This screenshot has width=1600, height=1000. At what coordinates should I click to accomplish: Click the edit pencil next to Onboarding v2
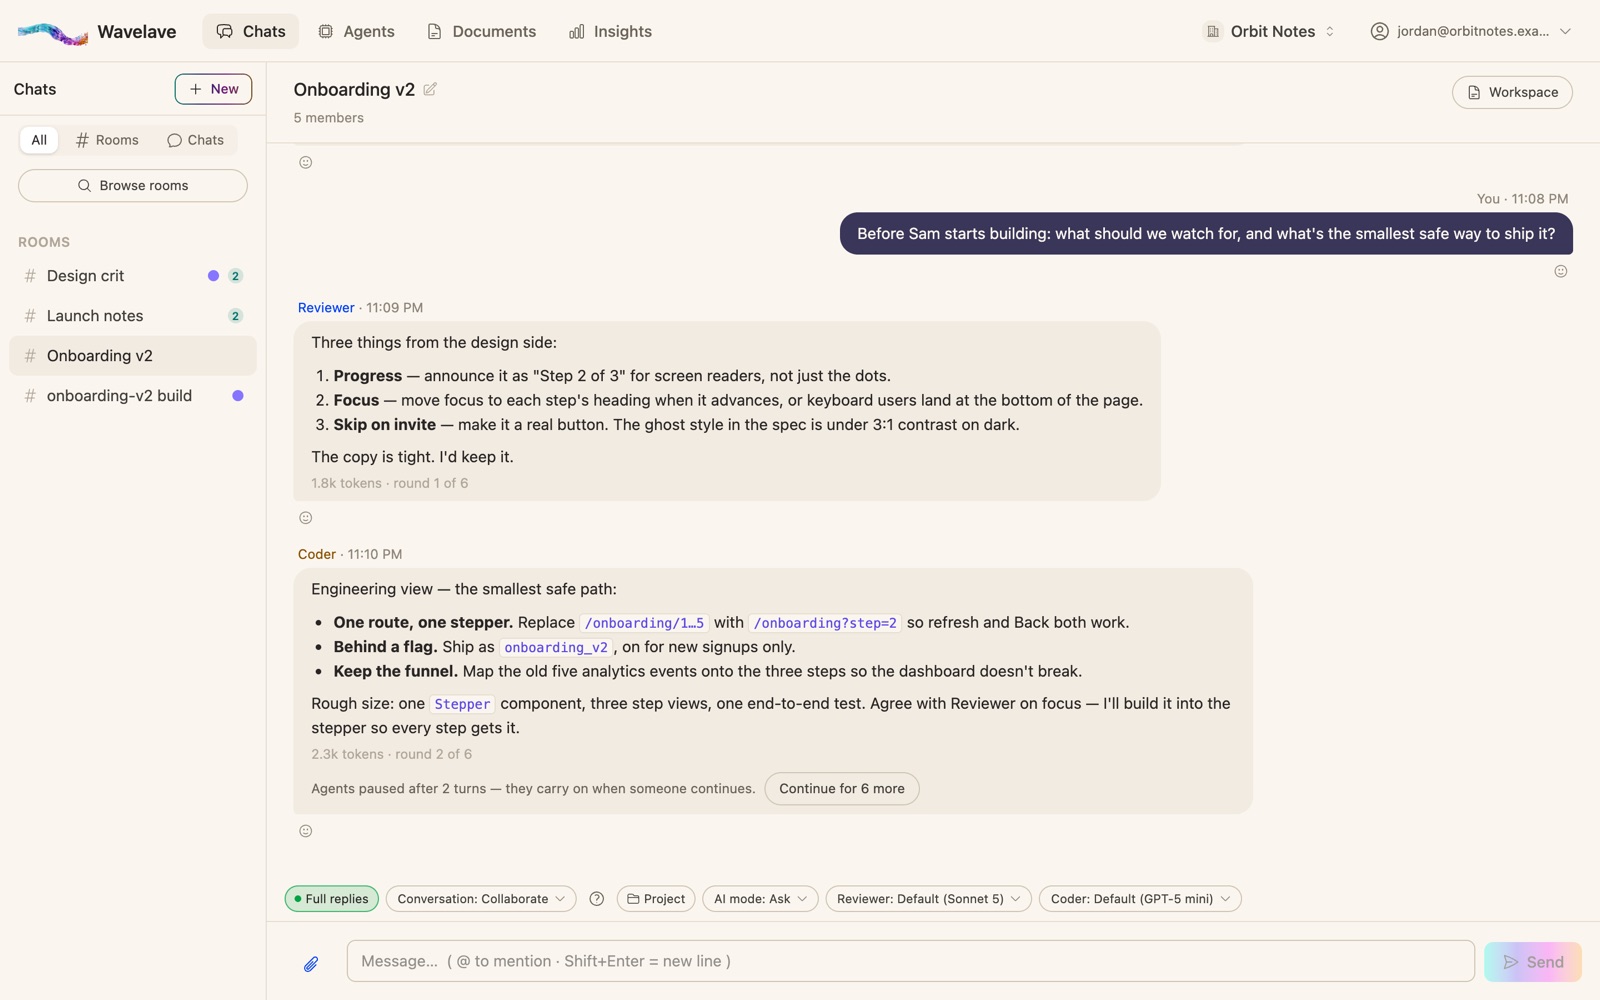[x=430, y=89]
